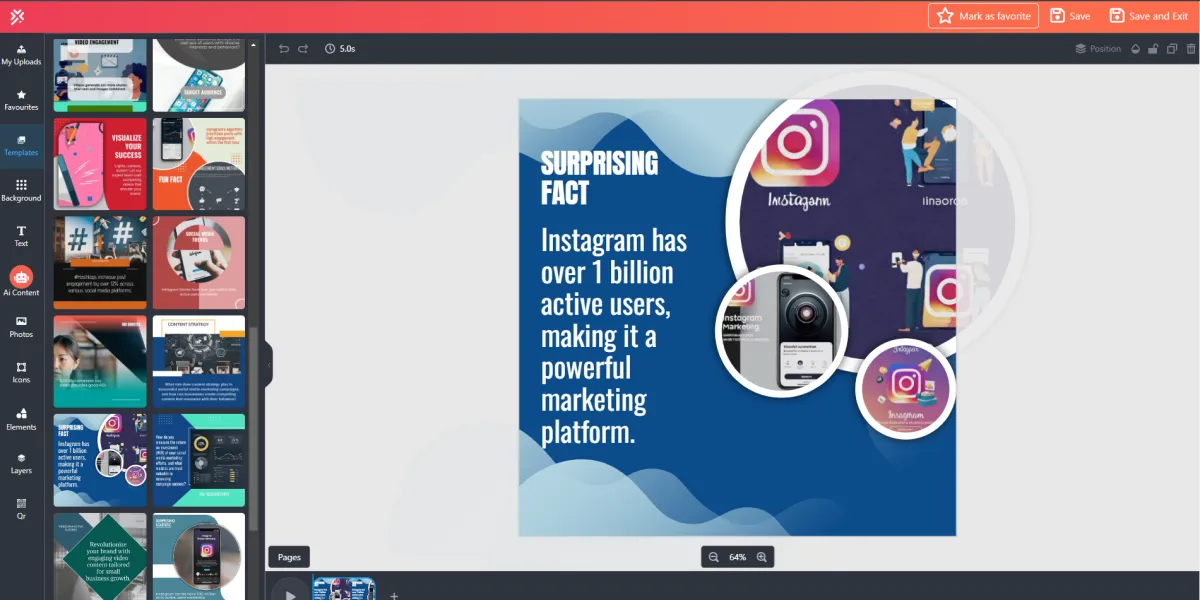This screenshot has height=600, width=1200.
Task: Open the Text tool panel
Action: 21,236
